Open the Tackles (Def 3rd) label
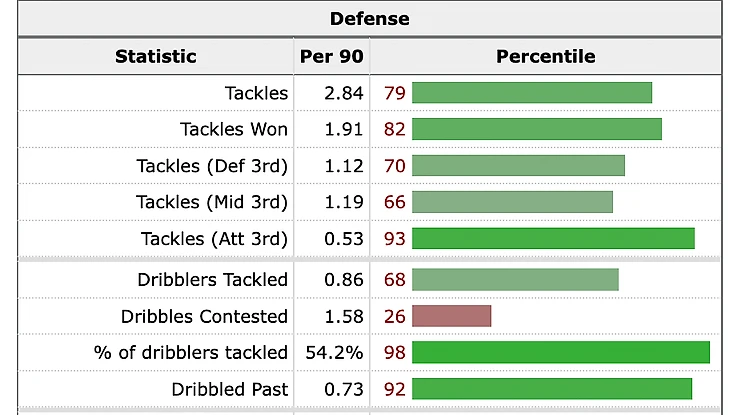This screenshot has width=730, height=415. [212, 166]
